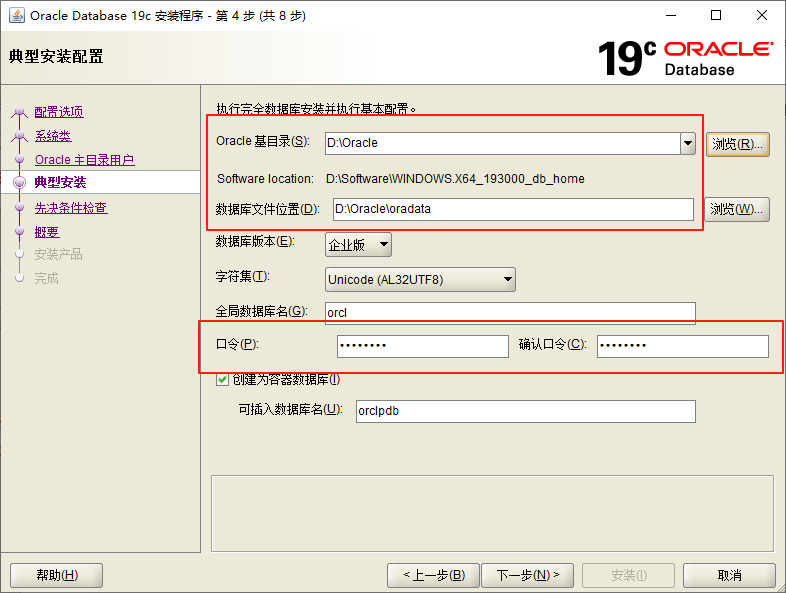
Task: Click the 典型安装配置 heading text
Action: pyautogui.click(x=56, y=56)
